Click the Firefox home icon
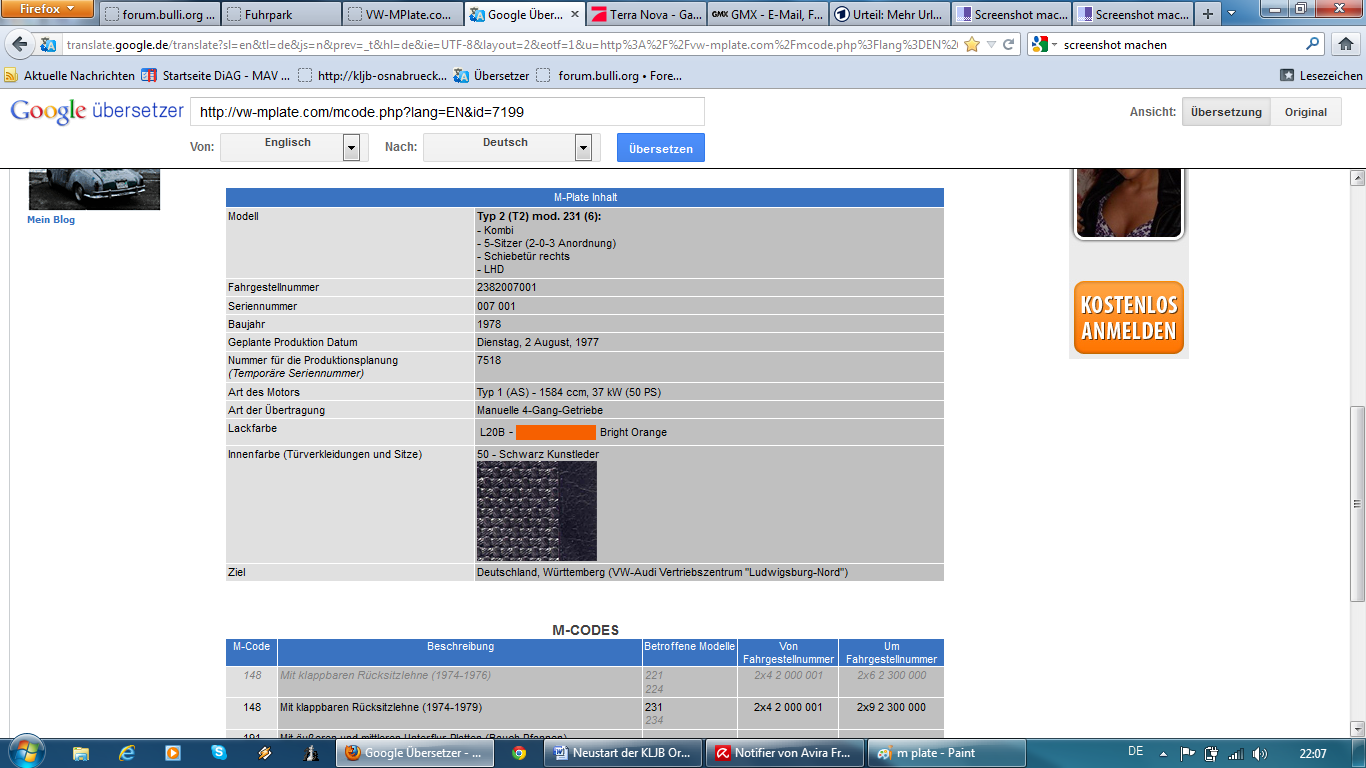This screenshot has height=768, width=1366. (x=1345, y=45)
